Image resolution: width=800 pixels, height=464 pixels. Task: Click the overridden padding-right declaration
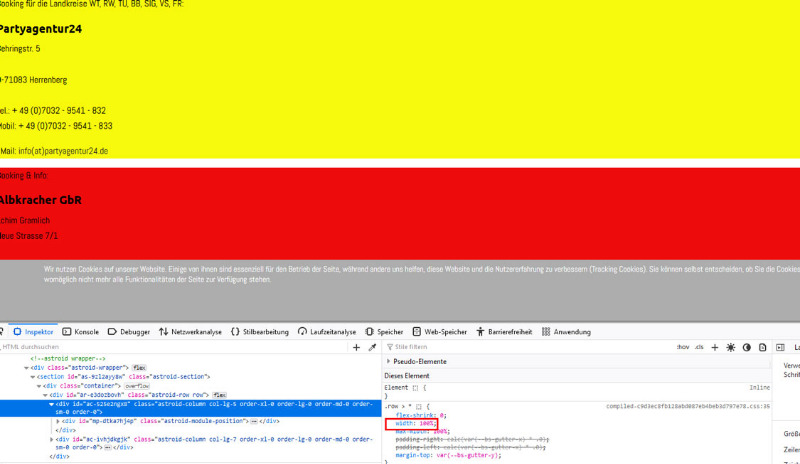(472, 439)
